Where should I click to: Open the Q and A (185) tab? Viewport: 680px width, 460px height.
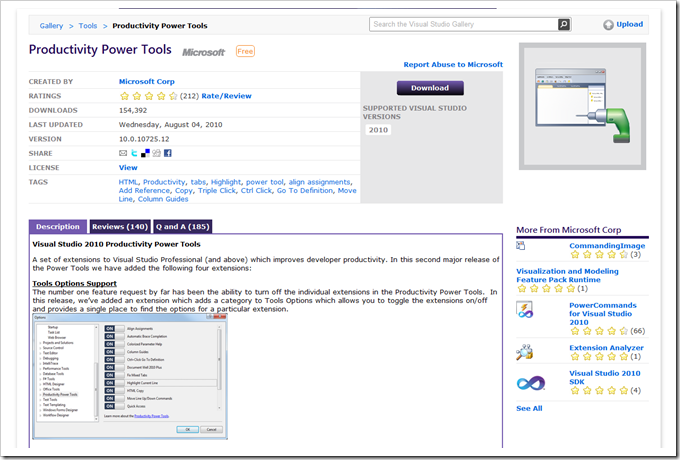click(183, 226)
